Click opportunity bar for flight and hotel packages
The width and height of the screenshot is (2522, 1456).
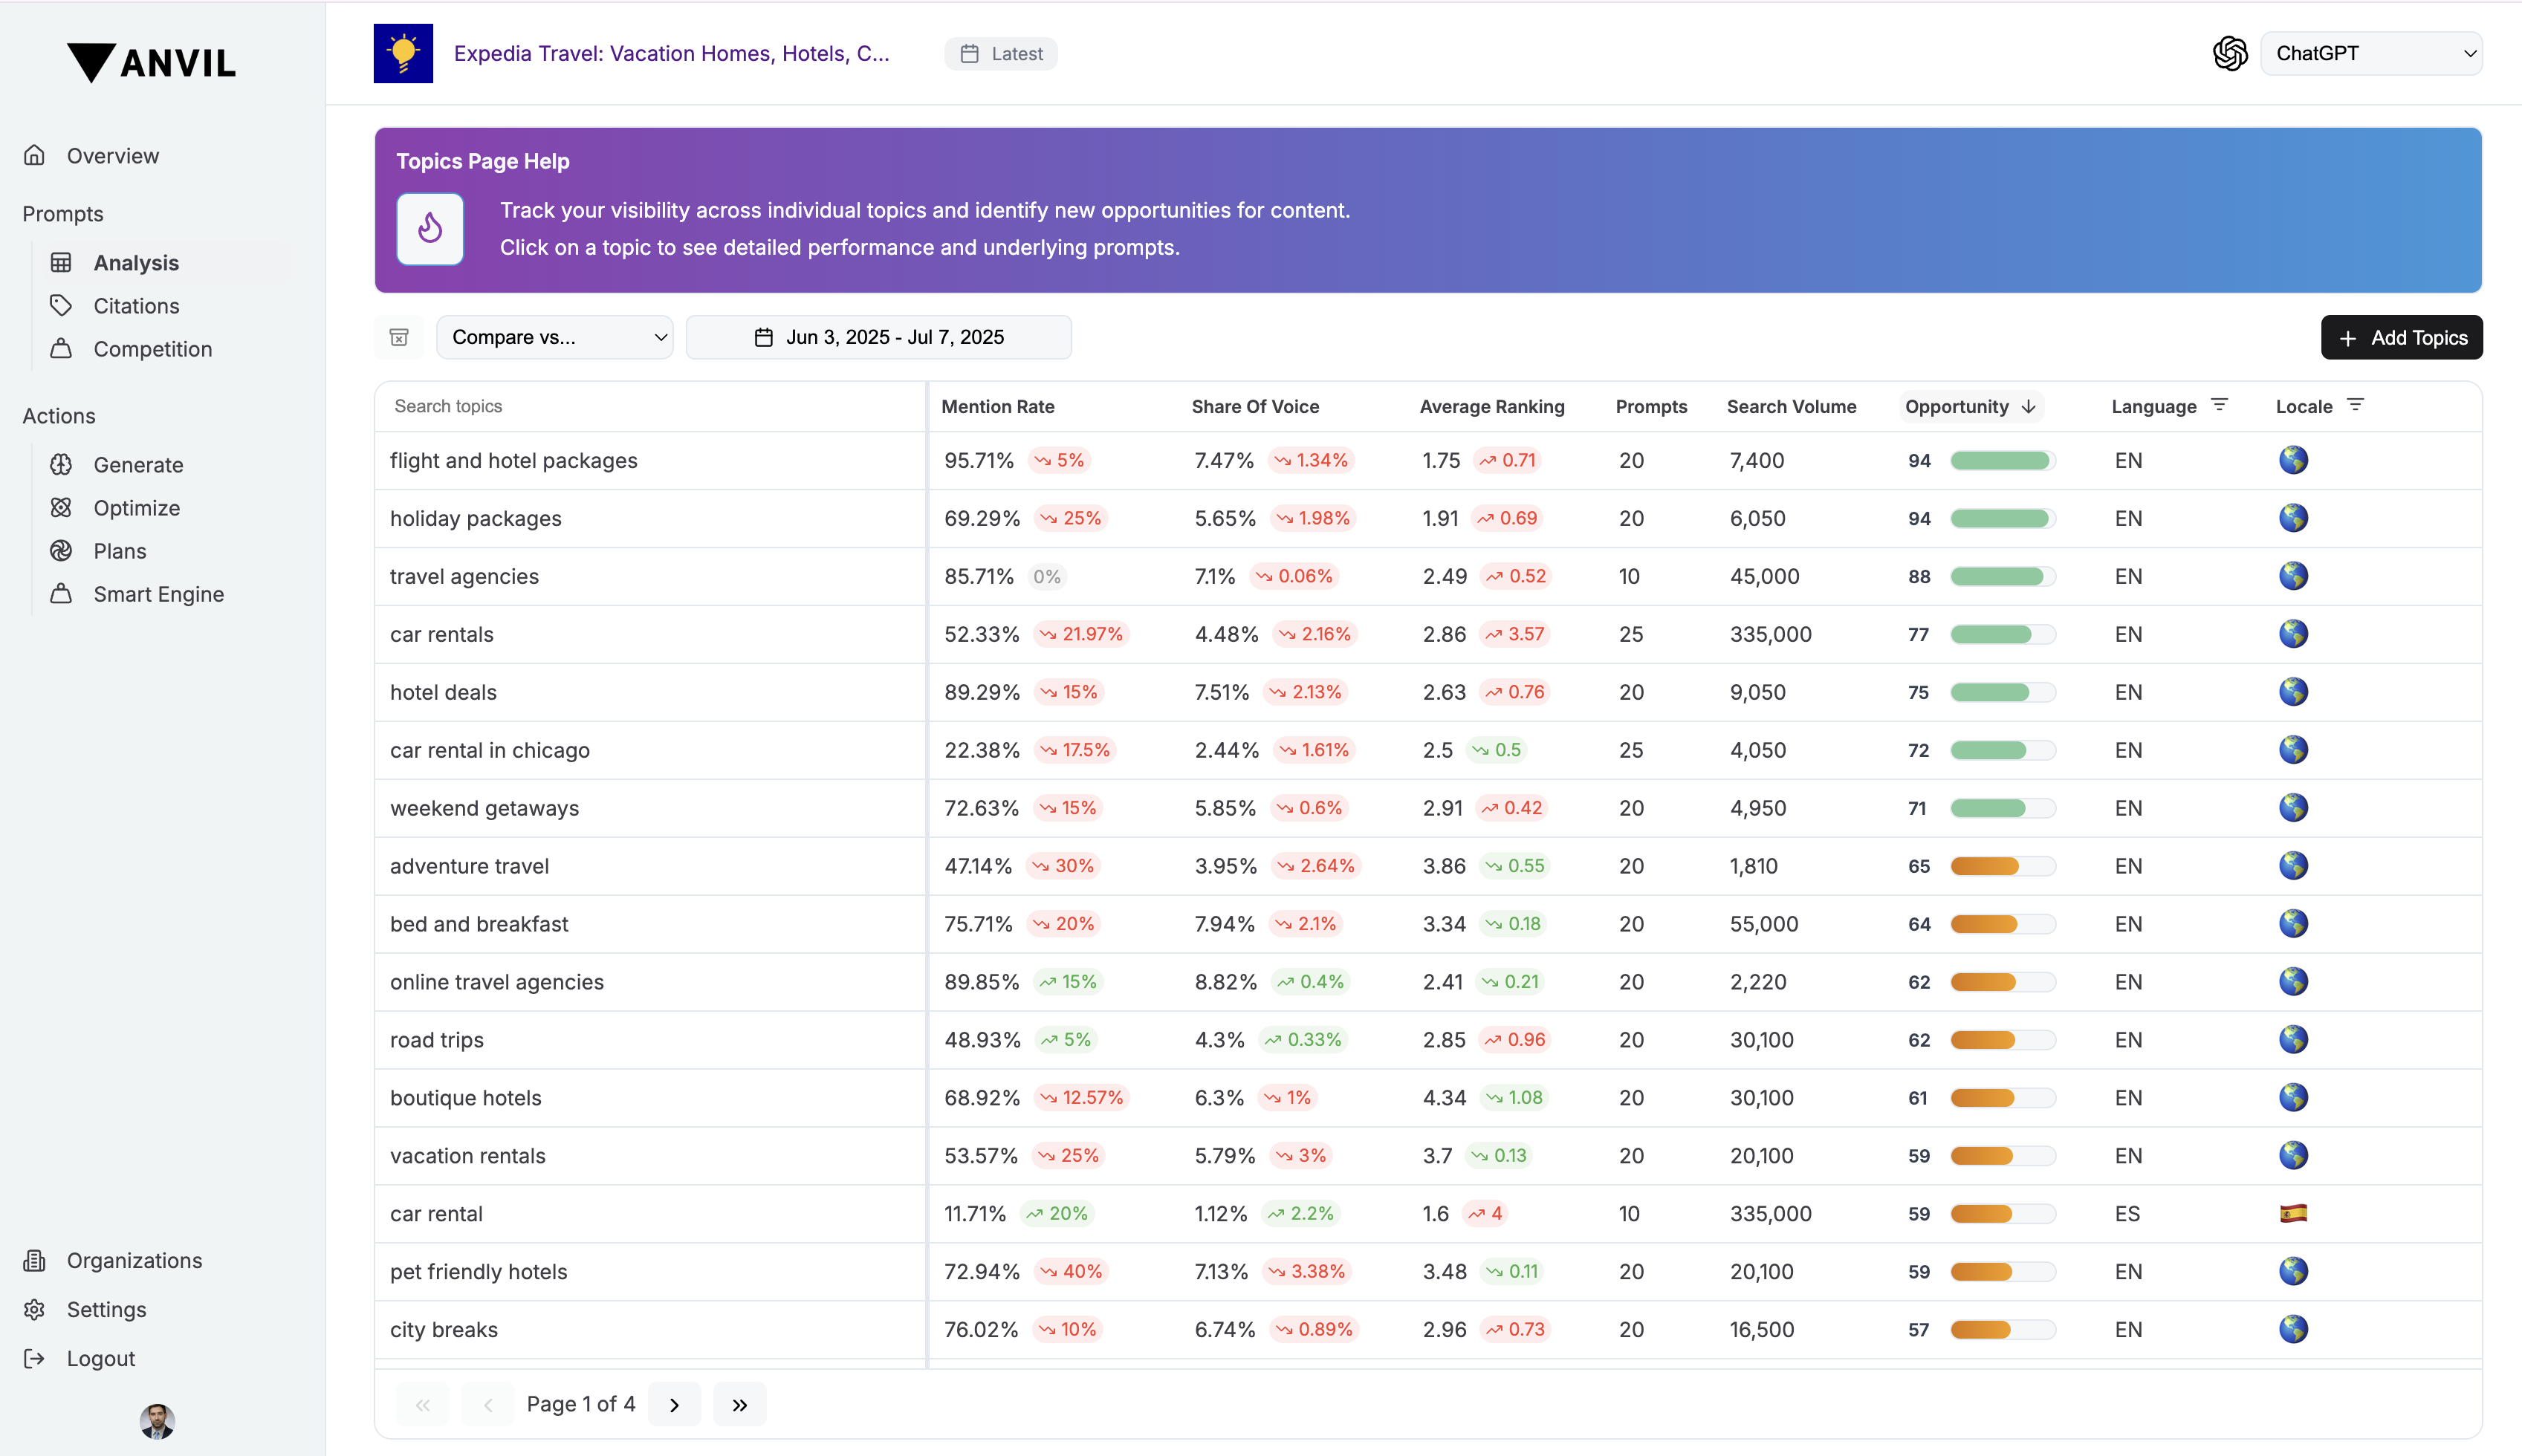click(x=2003, y=461)
